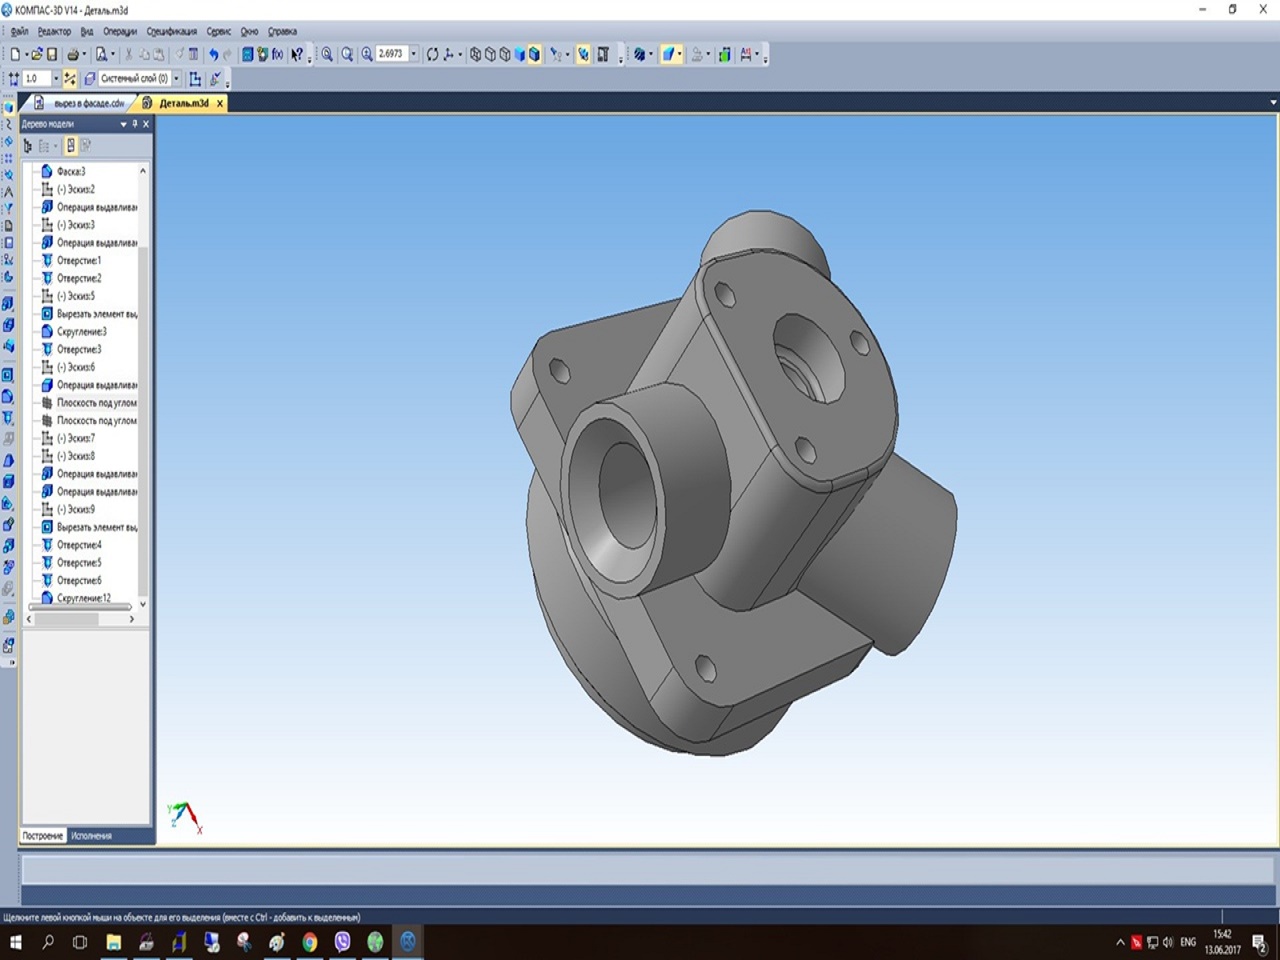Click the Chrome icon in taskbar

[x=310, y=942]
